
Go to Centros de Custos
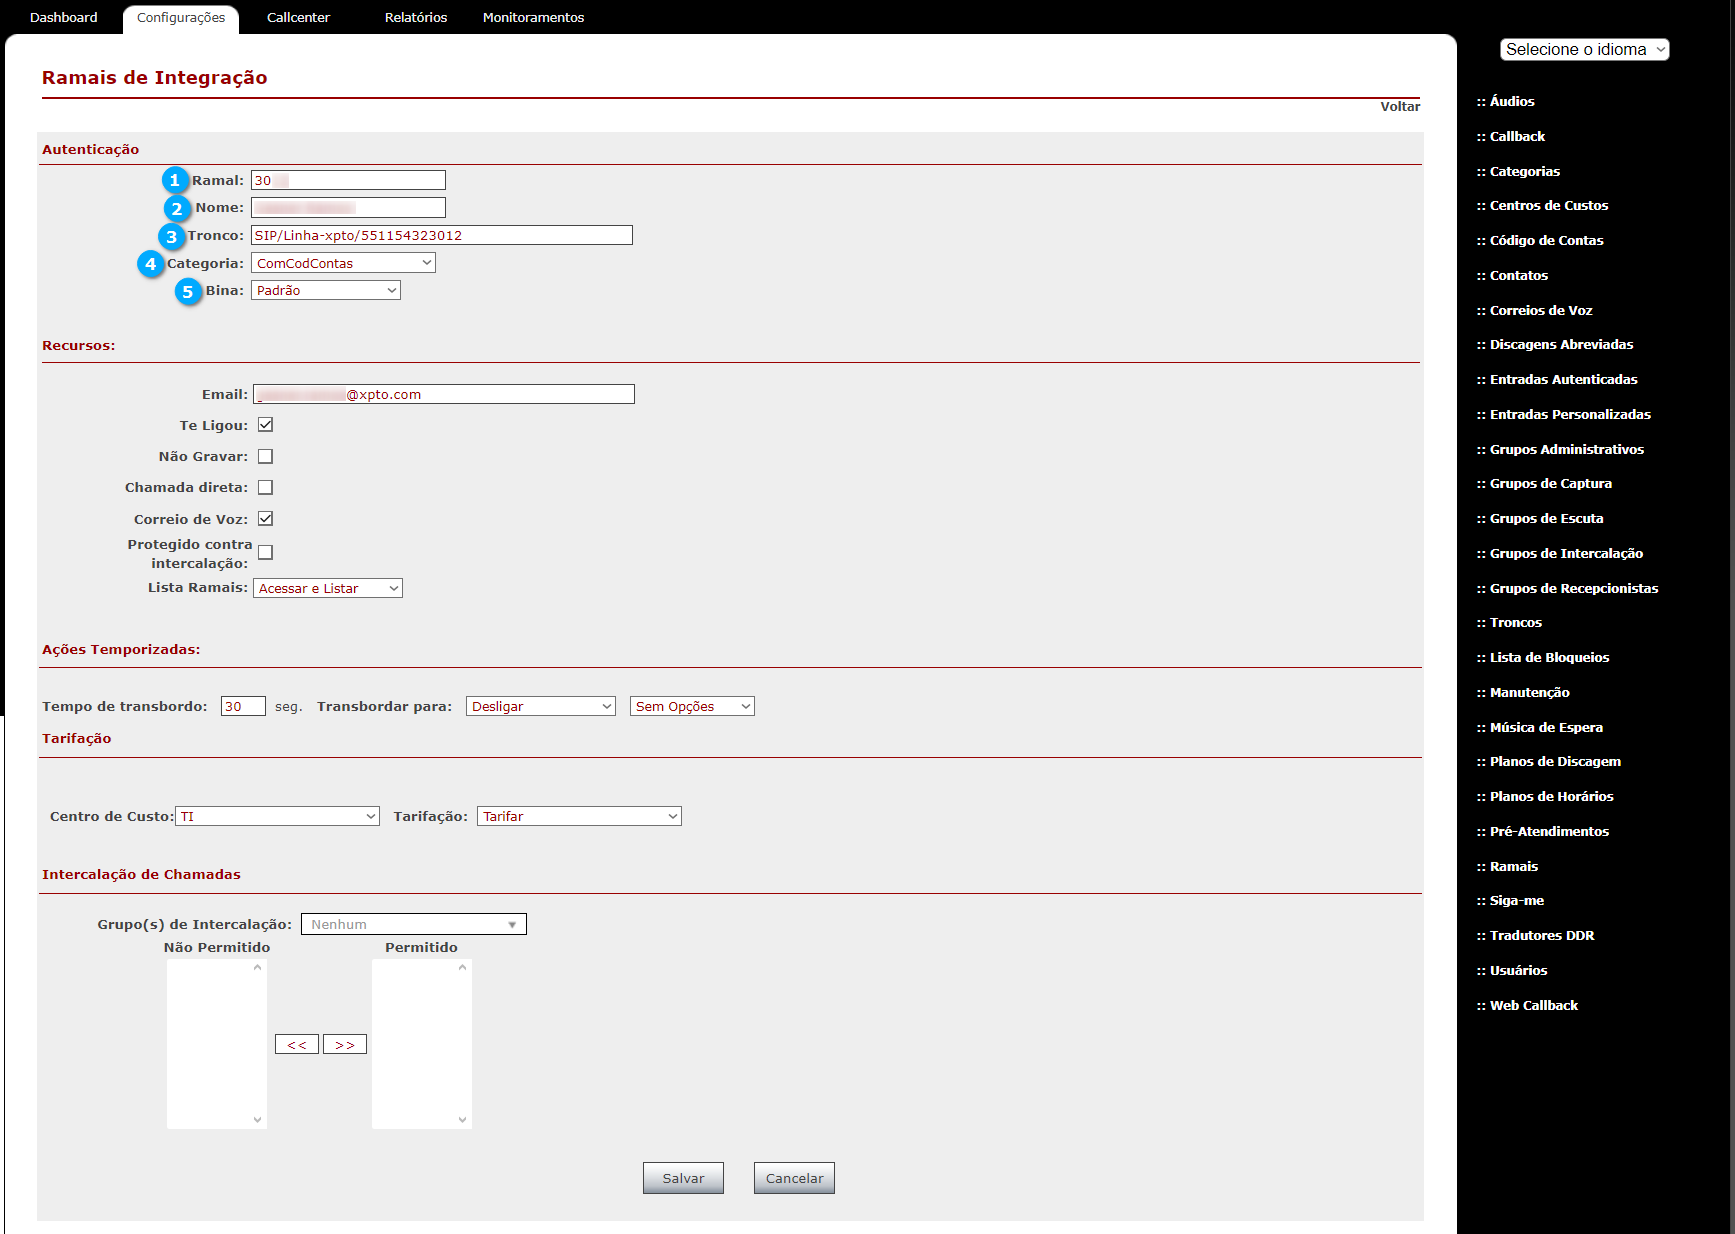(x=1548, y=205)
